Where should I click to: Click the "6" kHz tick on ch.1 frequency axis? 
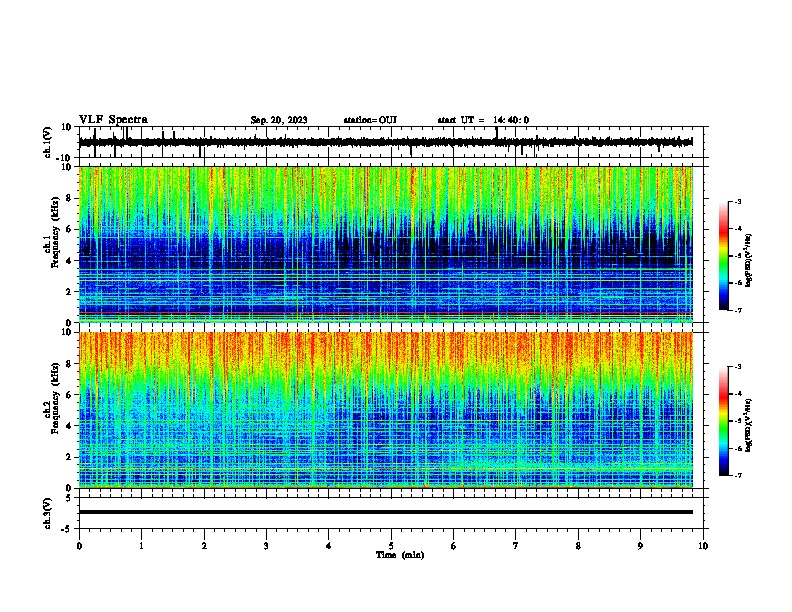pos(69,229)
